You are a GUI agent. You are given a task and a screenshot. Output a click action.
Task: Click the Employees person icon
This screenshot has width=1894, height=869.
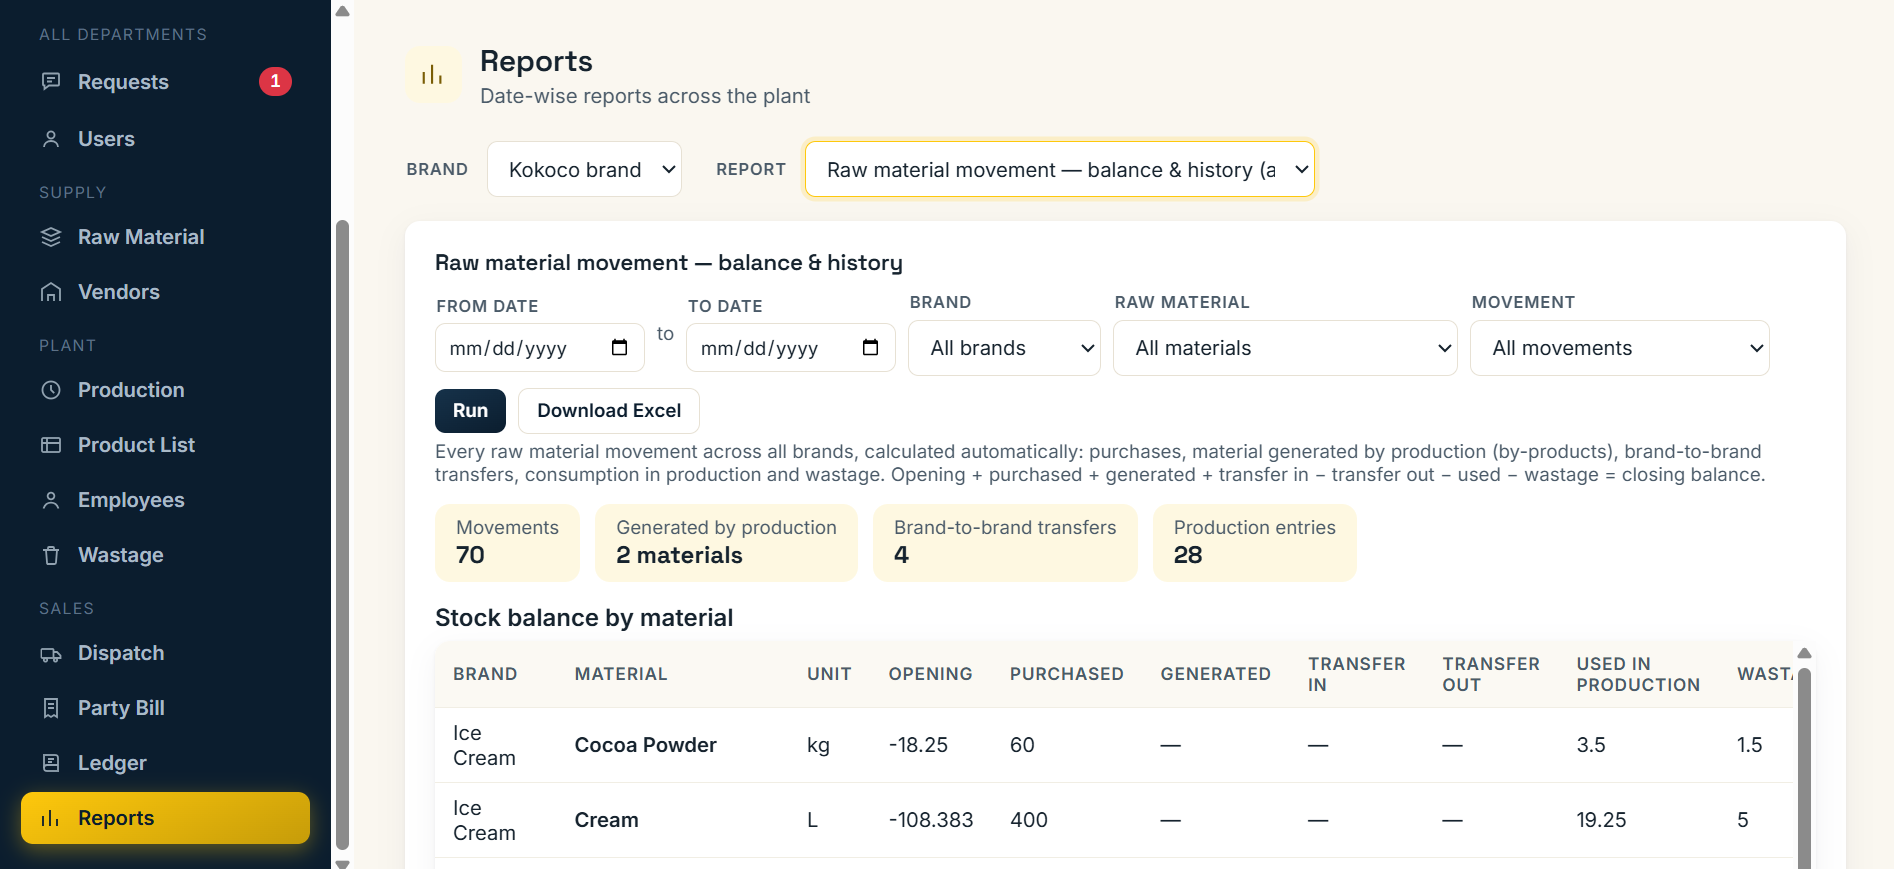[x=51, y=500]
